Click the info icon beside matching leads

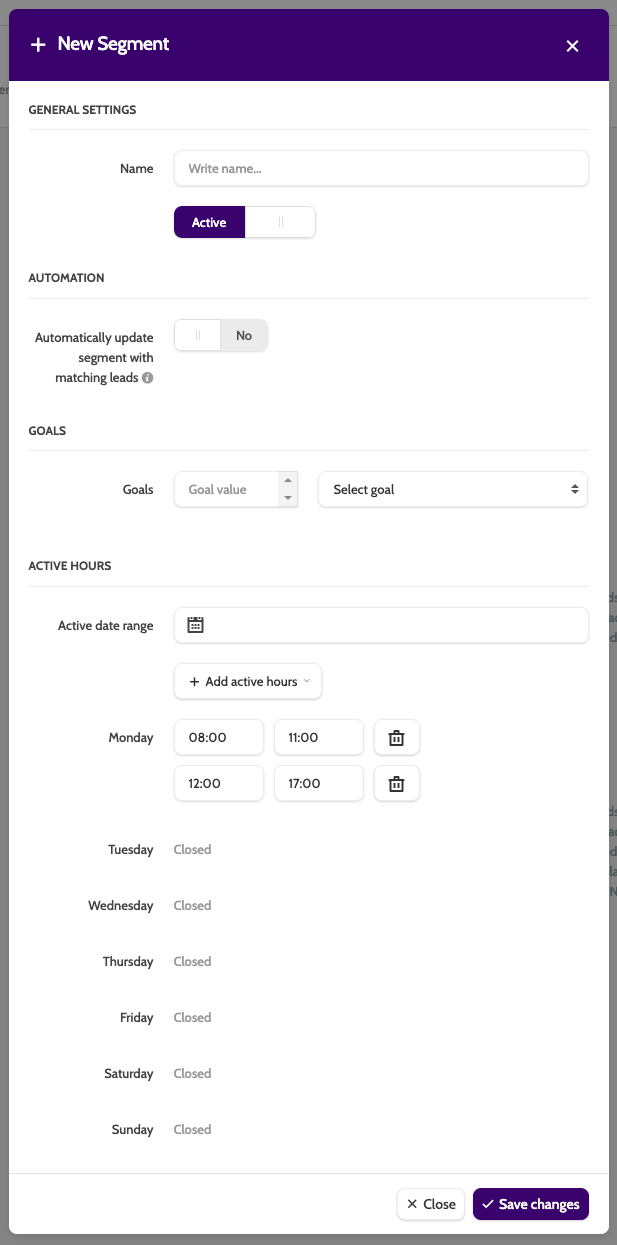(x=148, y=378)
